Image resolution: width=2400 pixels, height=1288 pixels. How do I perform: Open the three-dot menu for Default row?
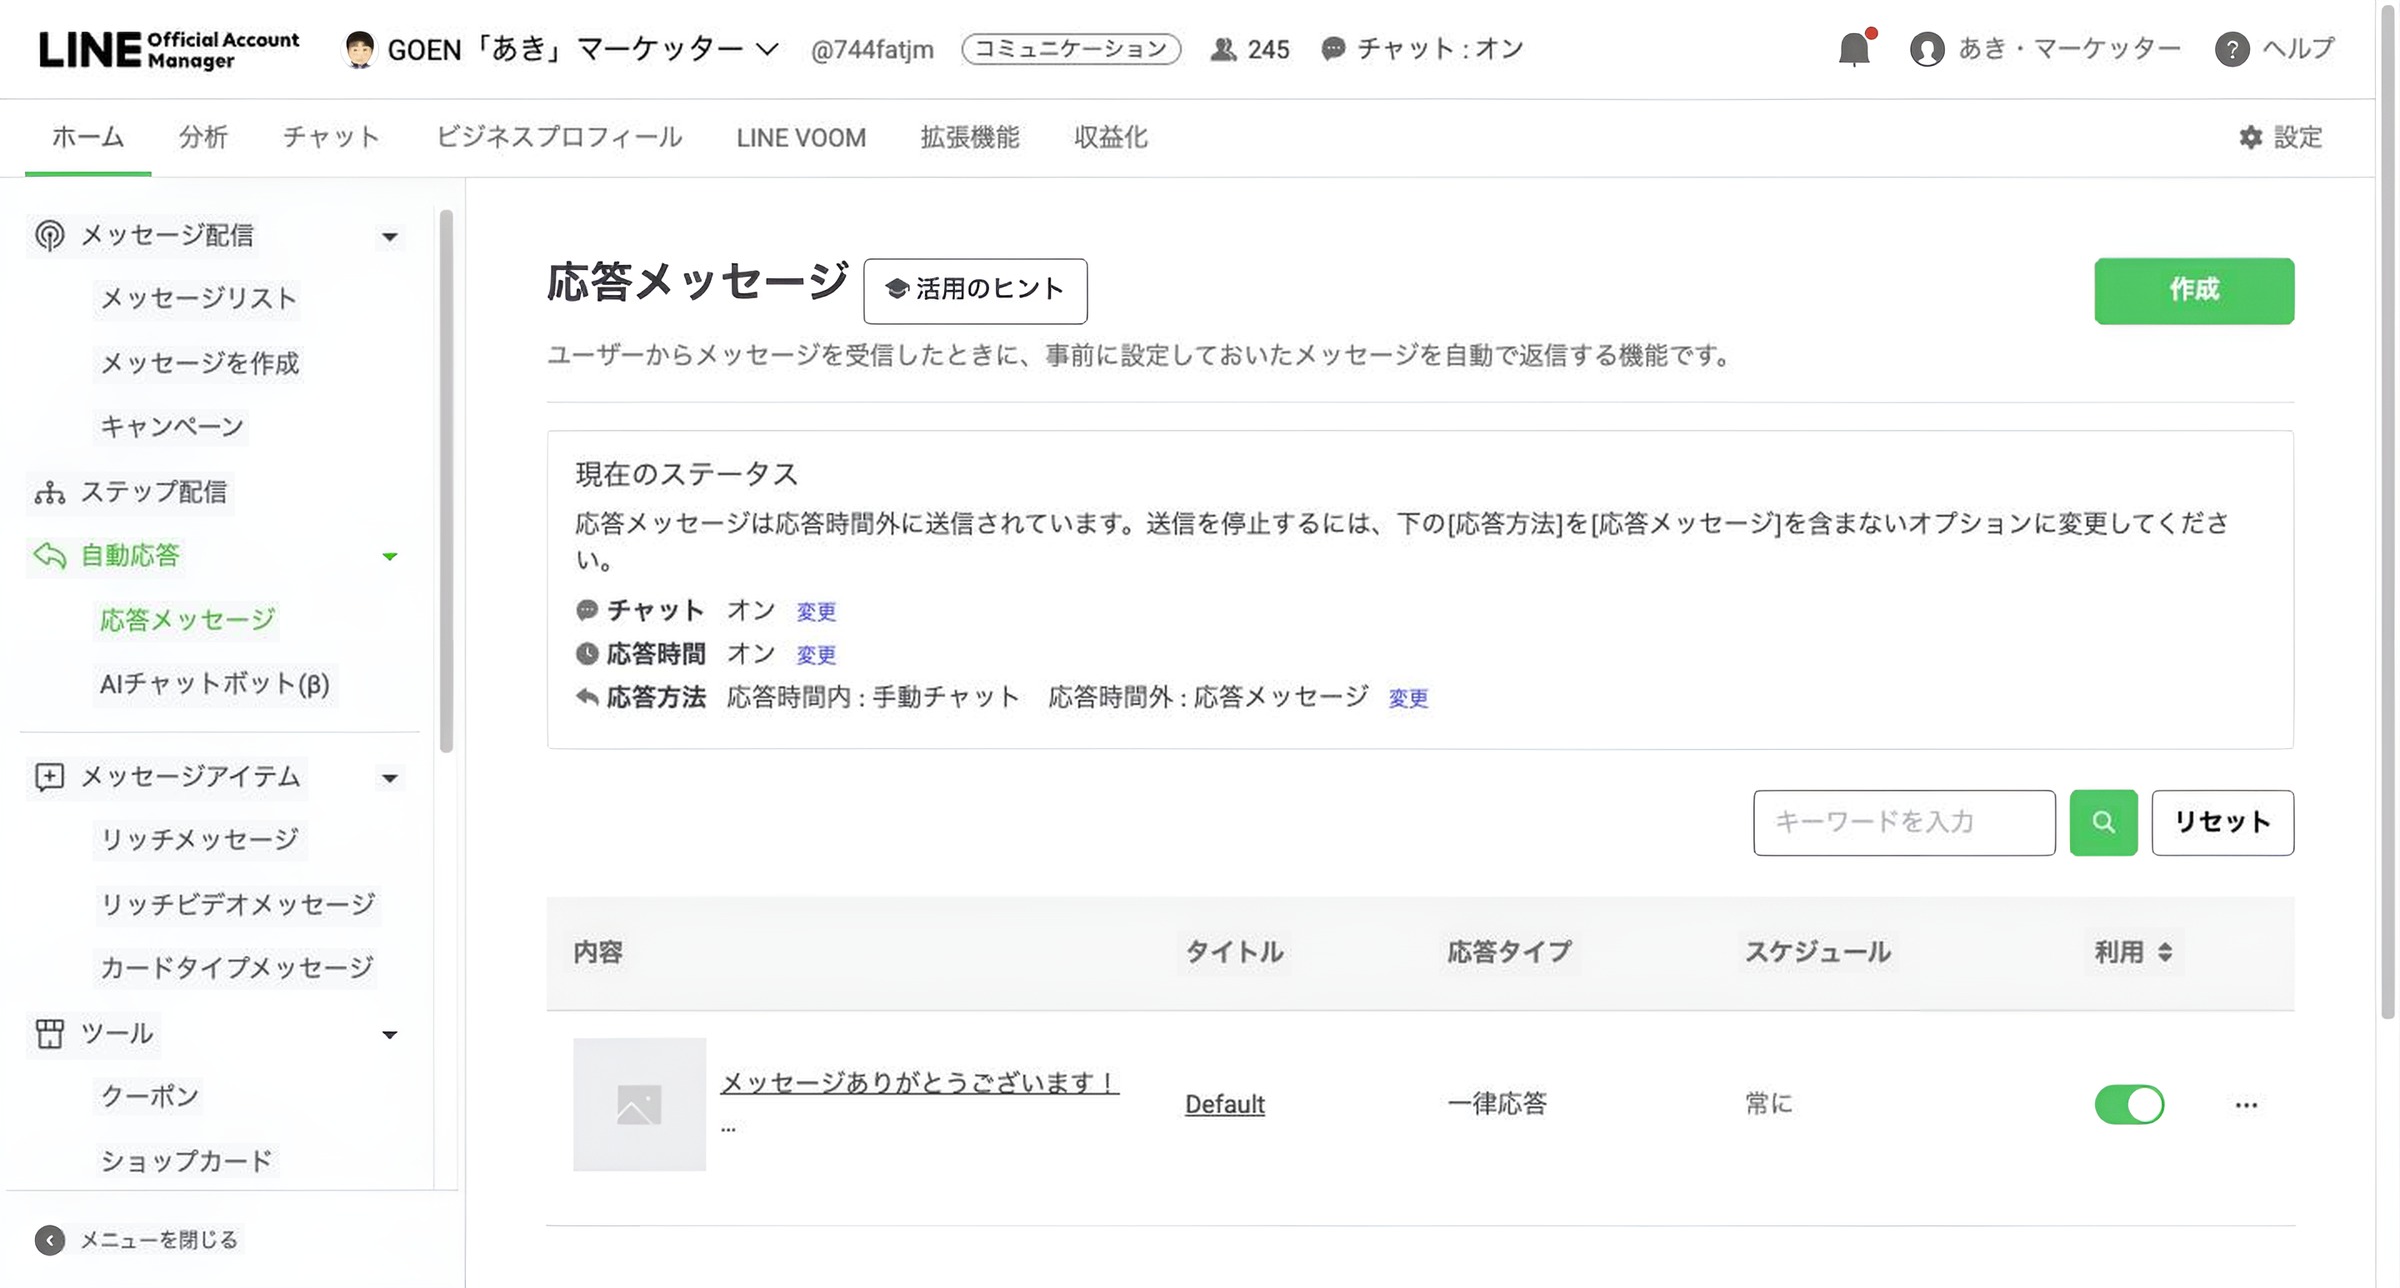point(2246,1105)
